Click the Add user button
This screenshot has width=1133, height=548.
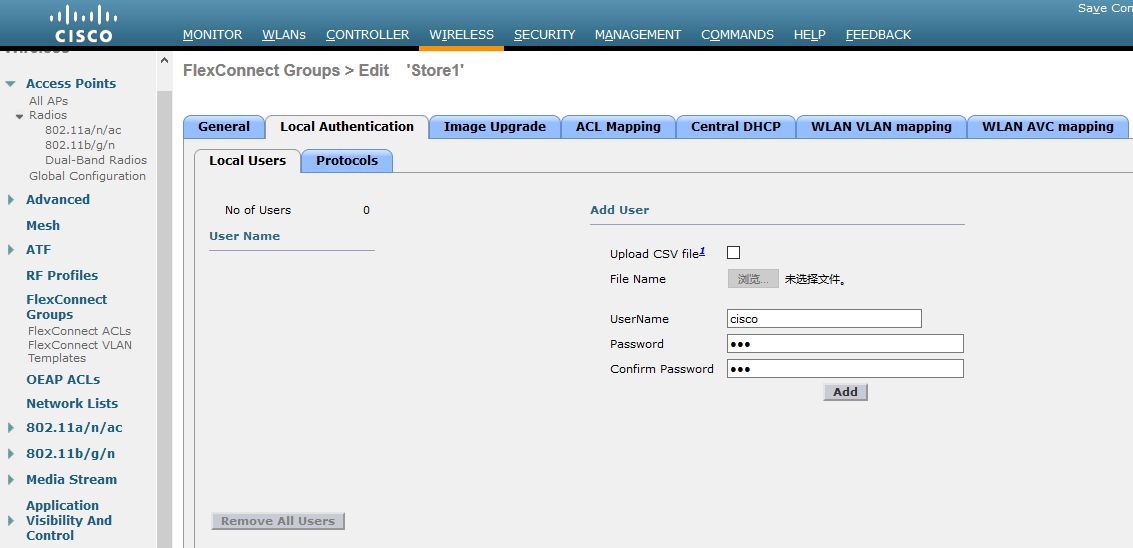coord(845,392)
